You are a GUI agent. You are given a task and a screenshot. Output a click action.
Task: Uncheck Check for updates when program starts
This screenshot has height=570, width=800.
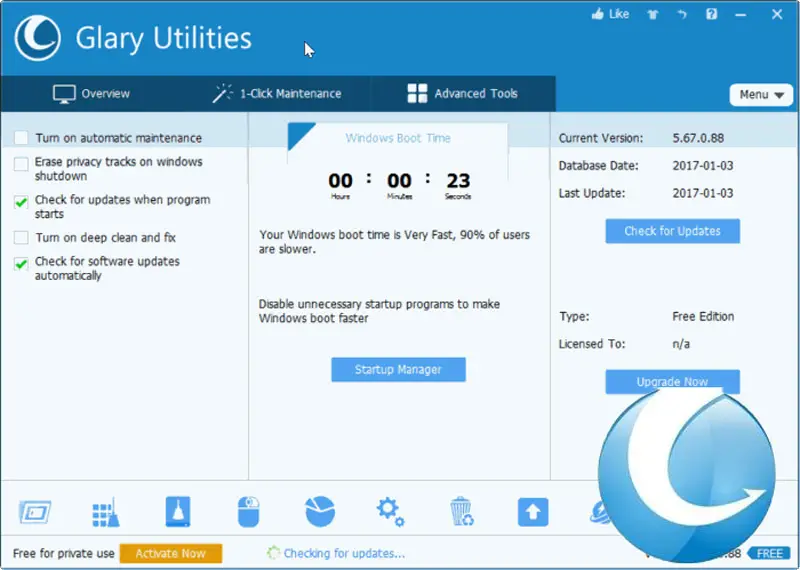21,202
